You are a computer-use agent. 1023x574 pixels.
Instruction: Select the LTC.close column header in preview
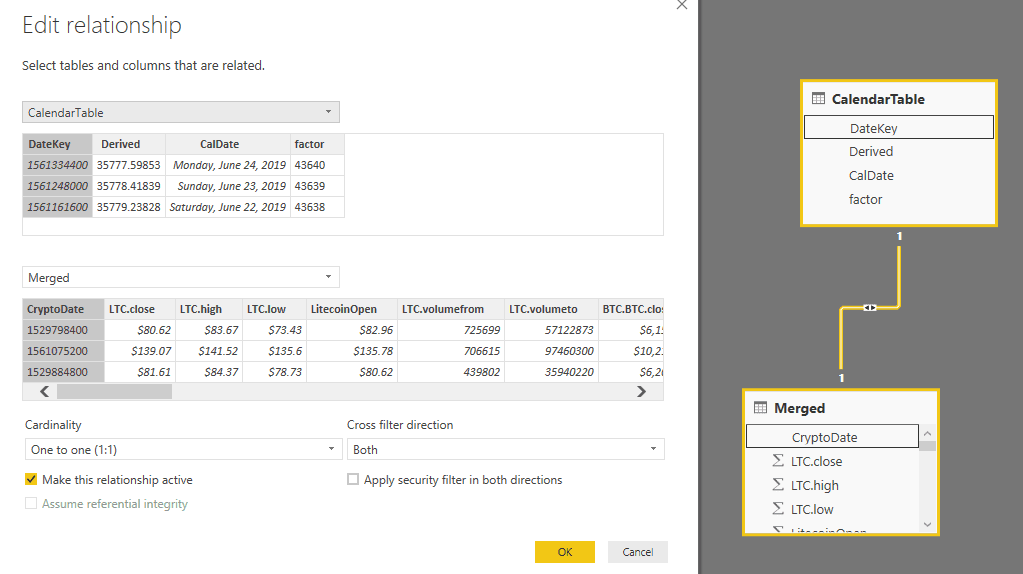(140, 309)
